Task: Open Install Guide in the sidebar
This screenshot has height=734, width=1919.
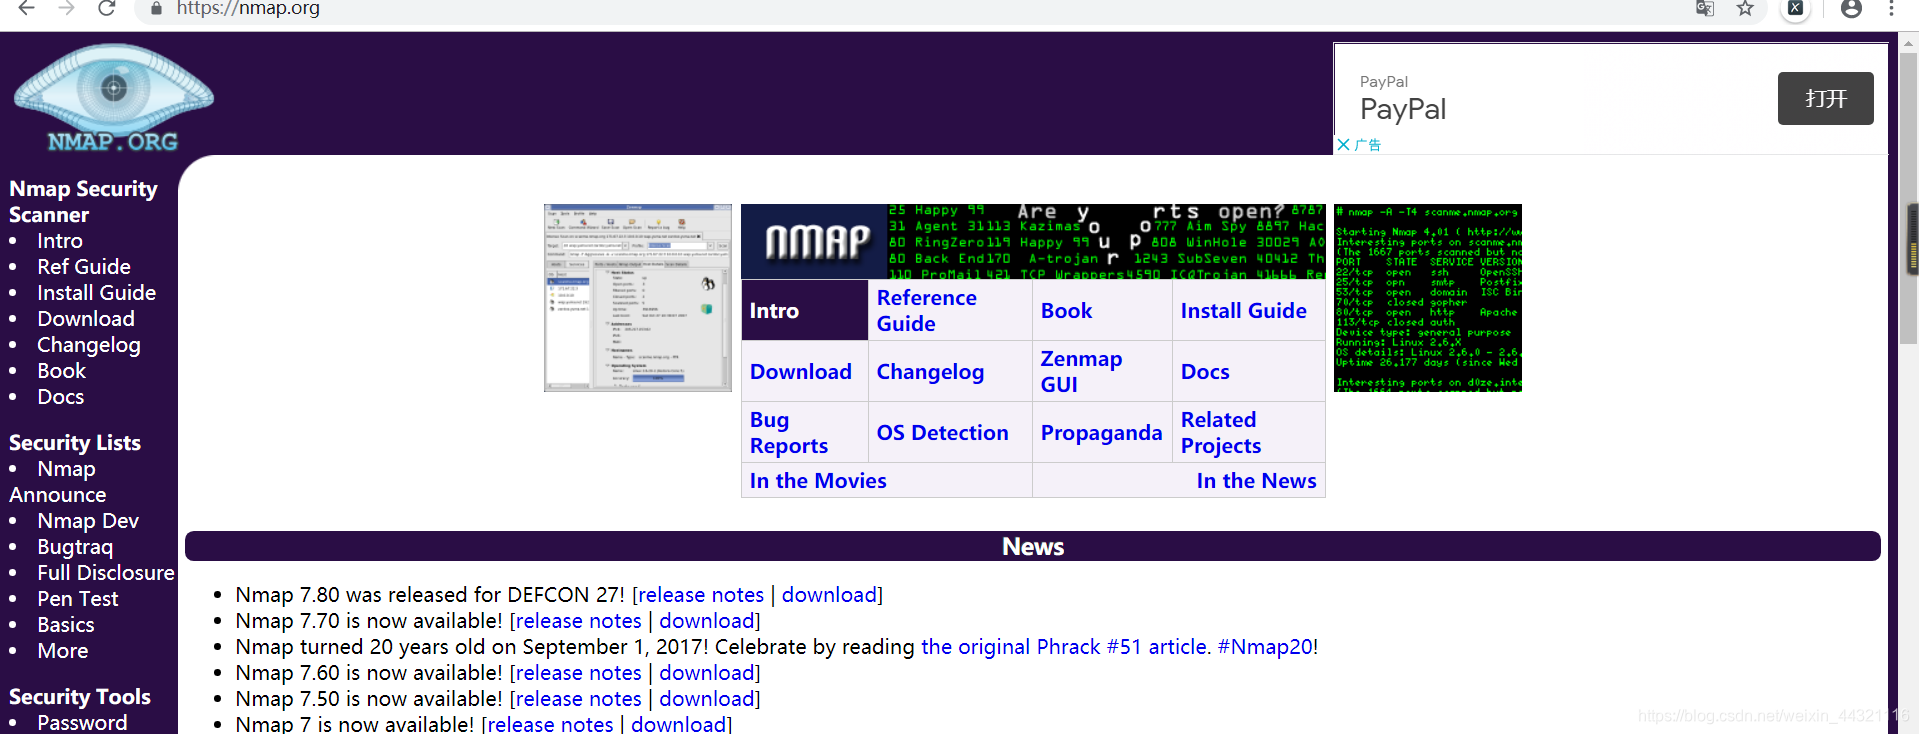Action: click(96, 293)
